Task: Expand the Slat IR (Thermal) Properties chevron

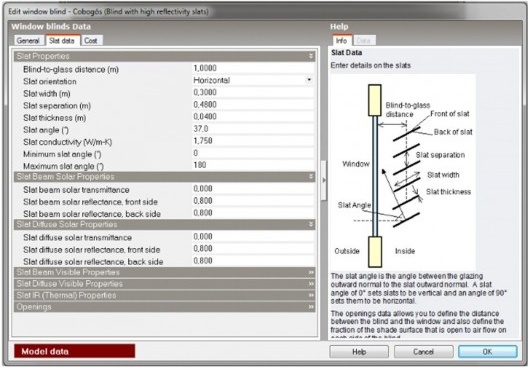Action: click(x=310, y=295)
